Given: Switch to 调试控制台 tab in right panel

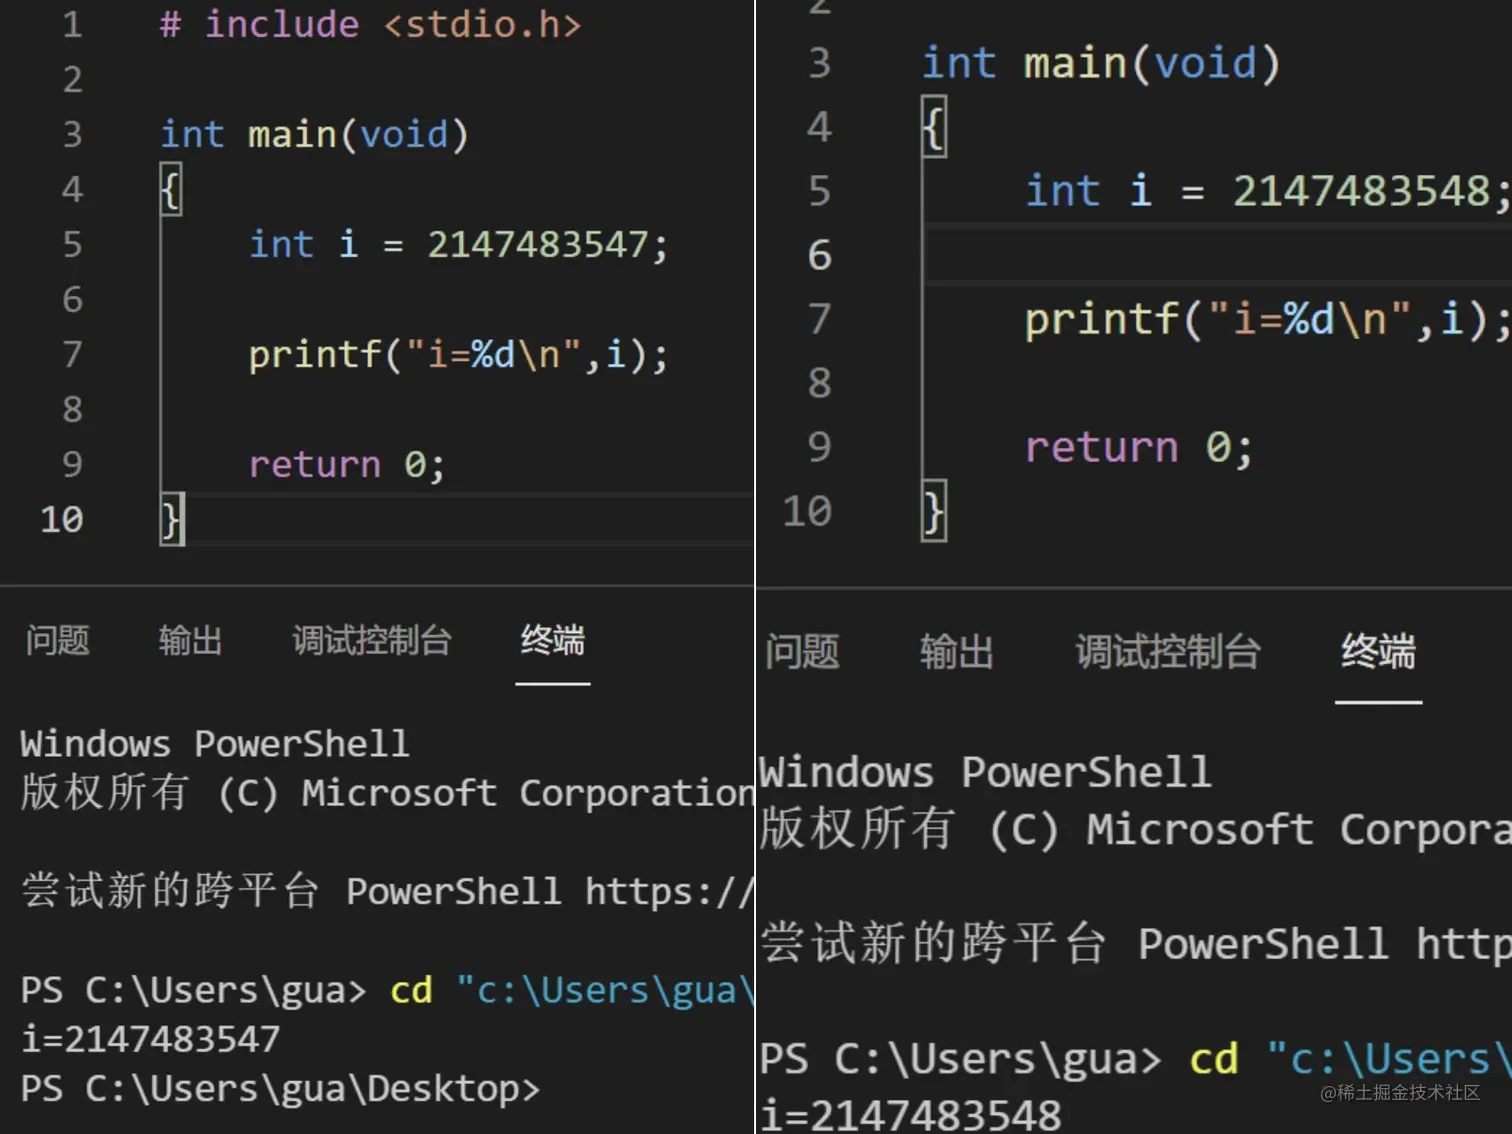Looking at the screenshot, I should pyautogui.click(x=1168, y=652).
